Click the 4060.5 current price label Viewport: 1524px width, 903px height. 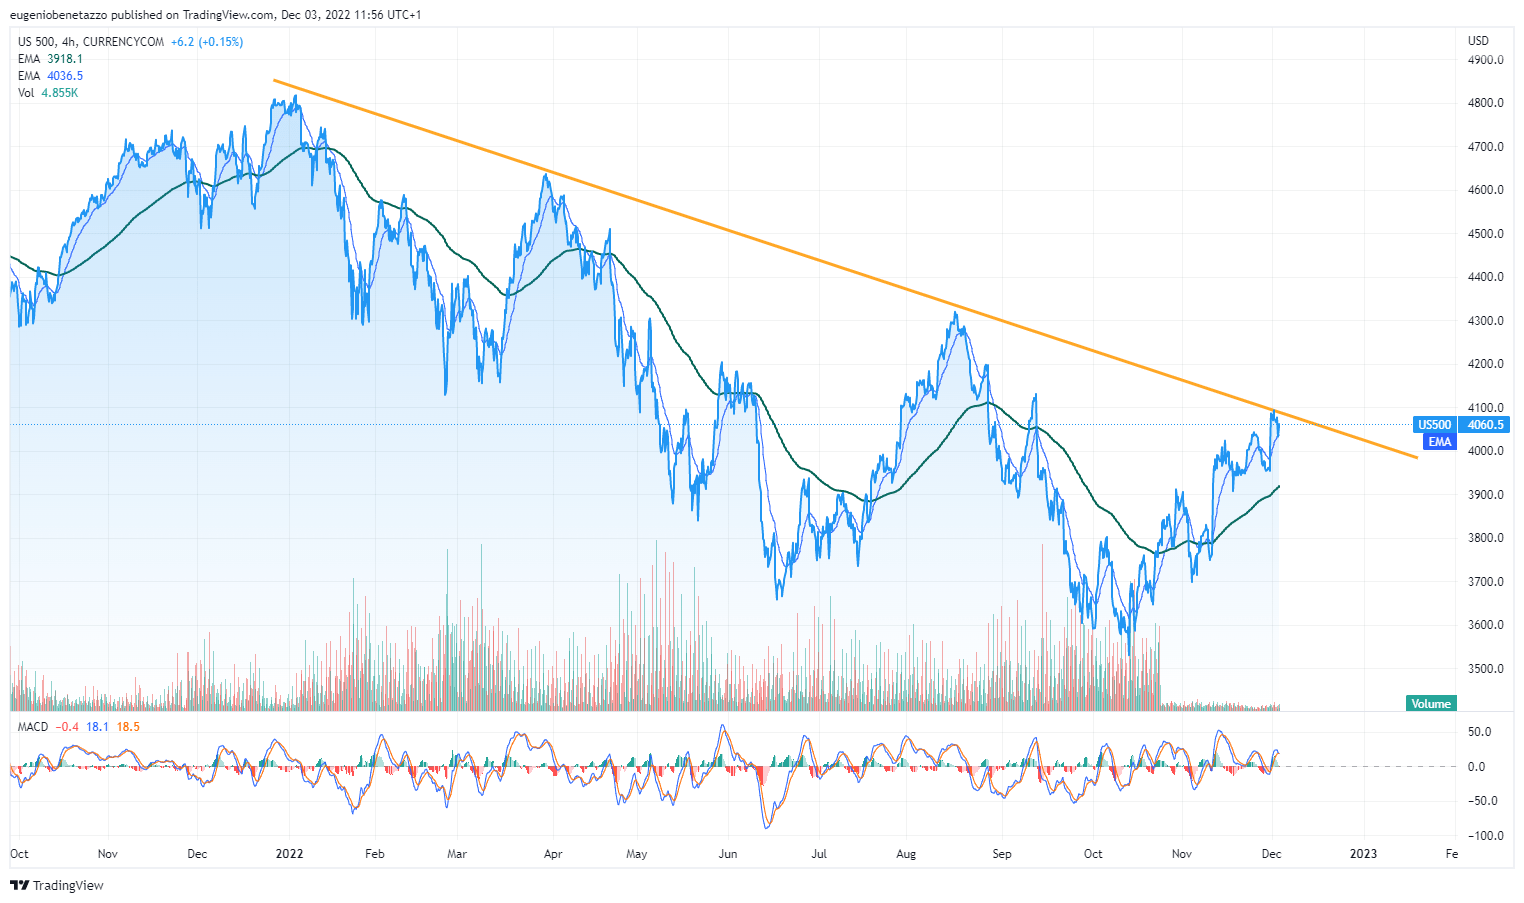tap(1485, 425)
